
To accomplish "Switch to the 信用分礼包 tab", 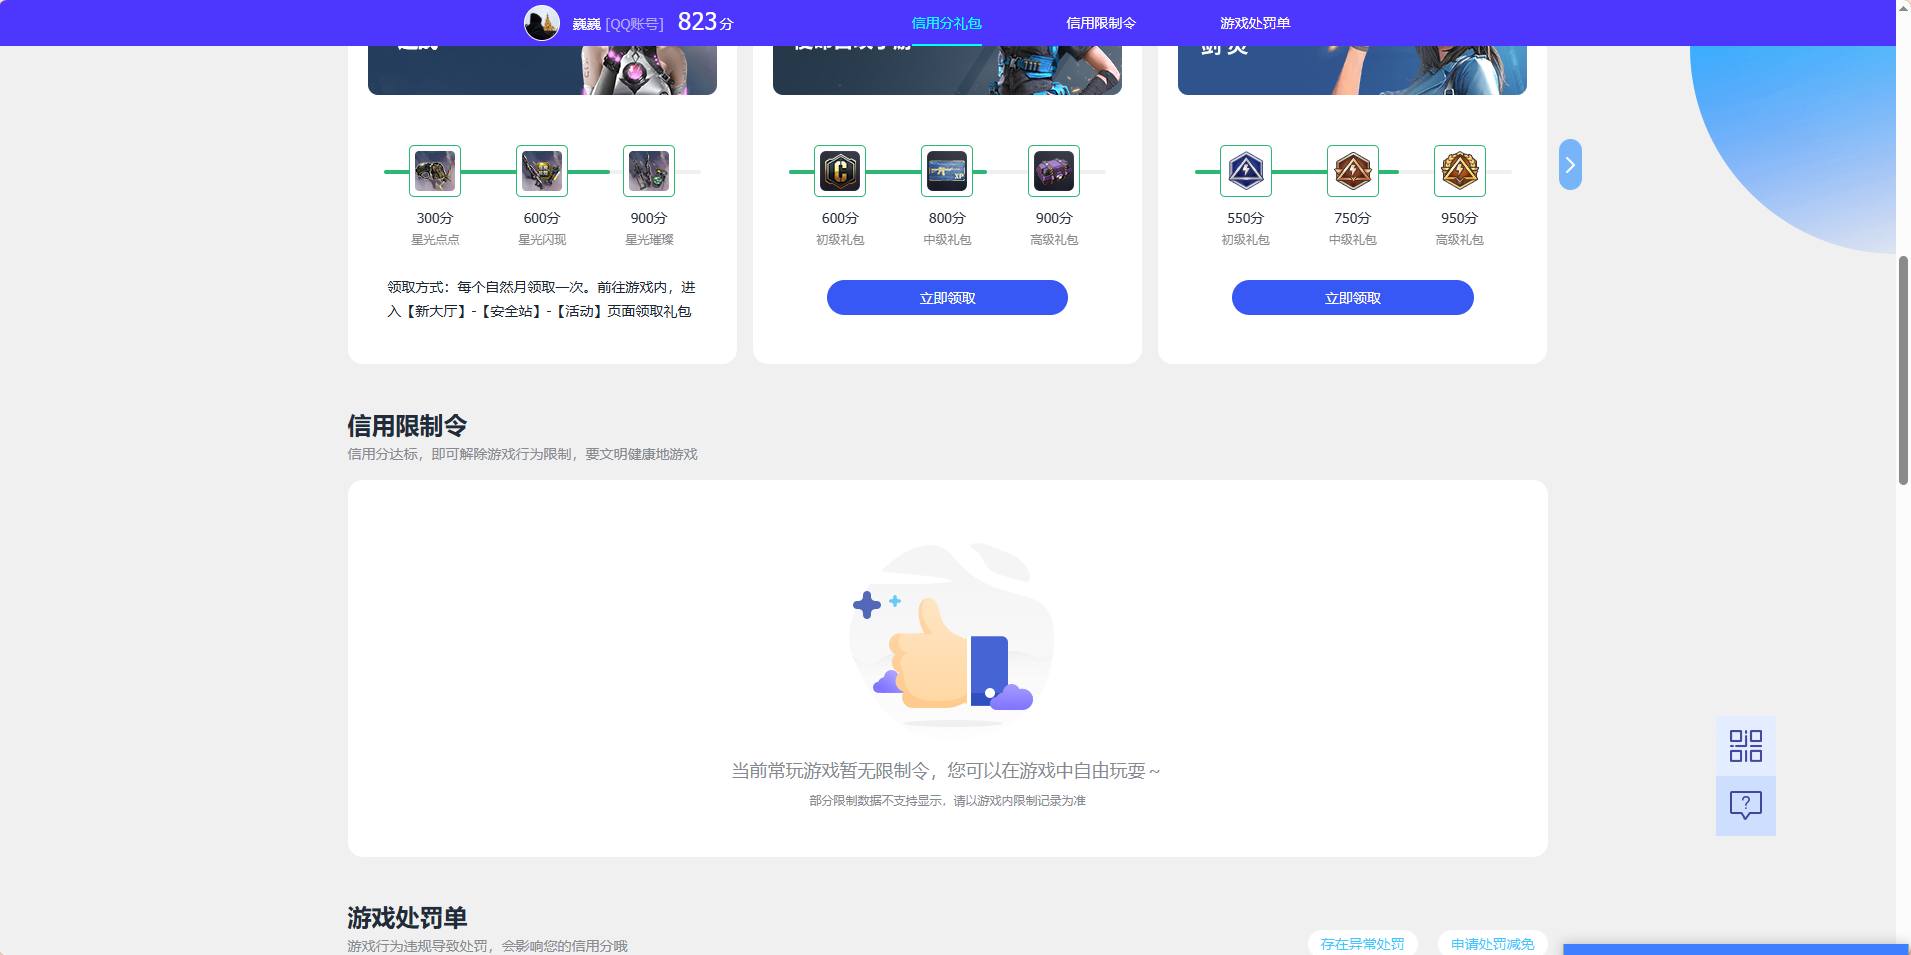I will [946, 23].
